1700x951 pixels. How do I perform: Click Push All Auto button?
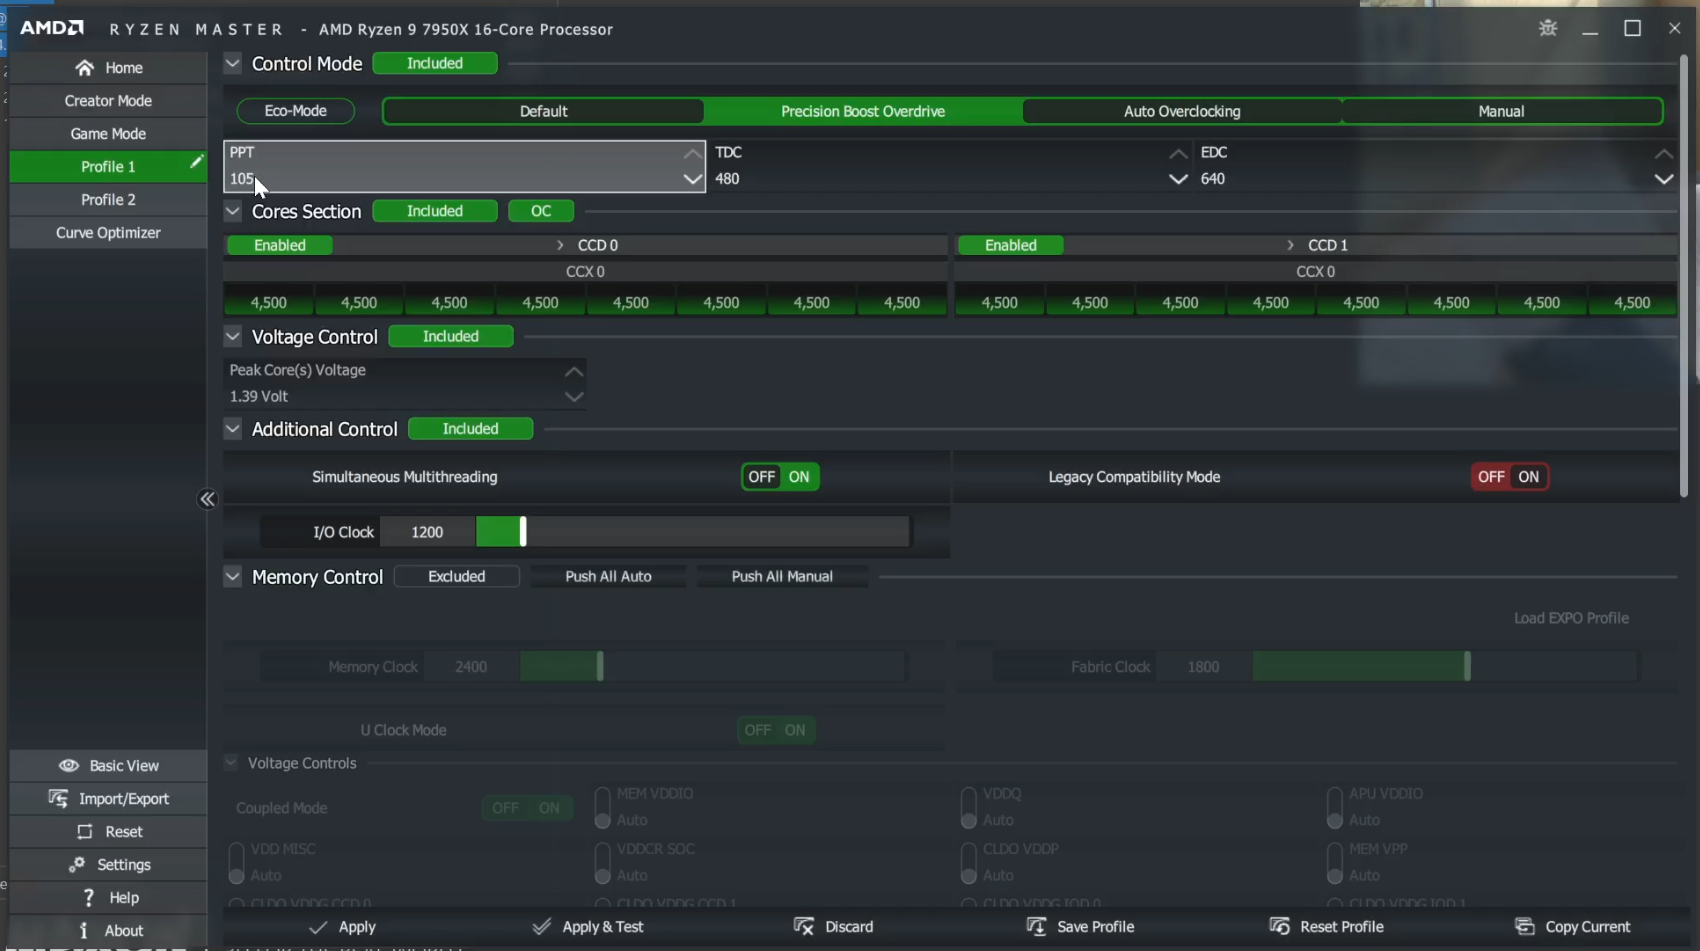[x=608, y=577]
